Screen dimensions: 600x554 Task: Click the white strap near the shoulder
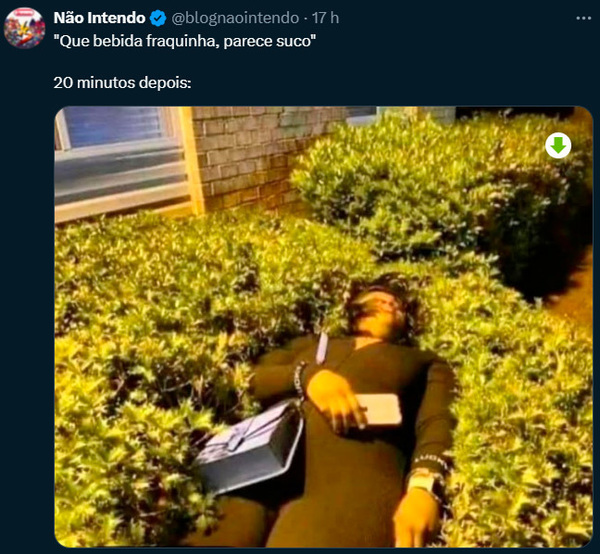pos(321,348)
